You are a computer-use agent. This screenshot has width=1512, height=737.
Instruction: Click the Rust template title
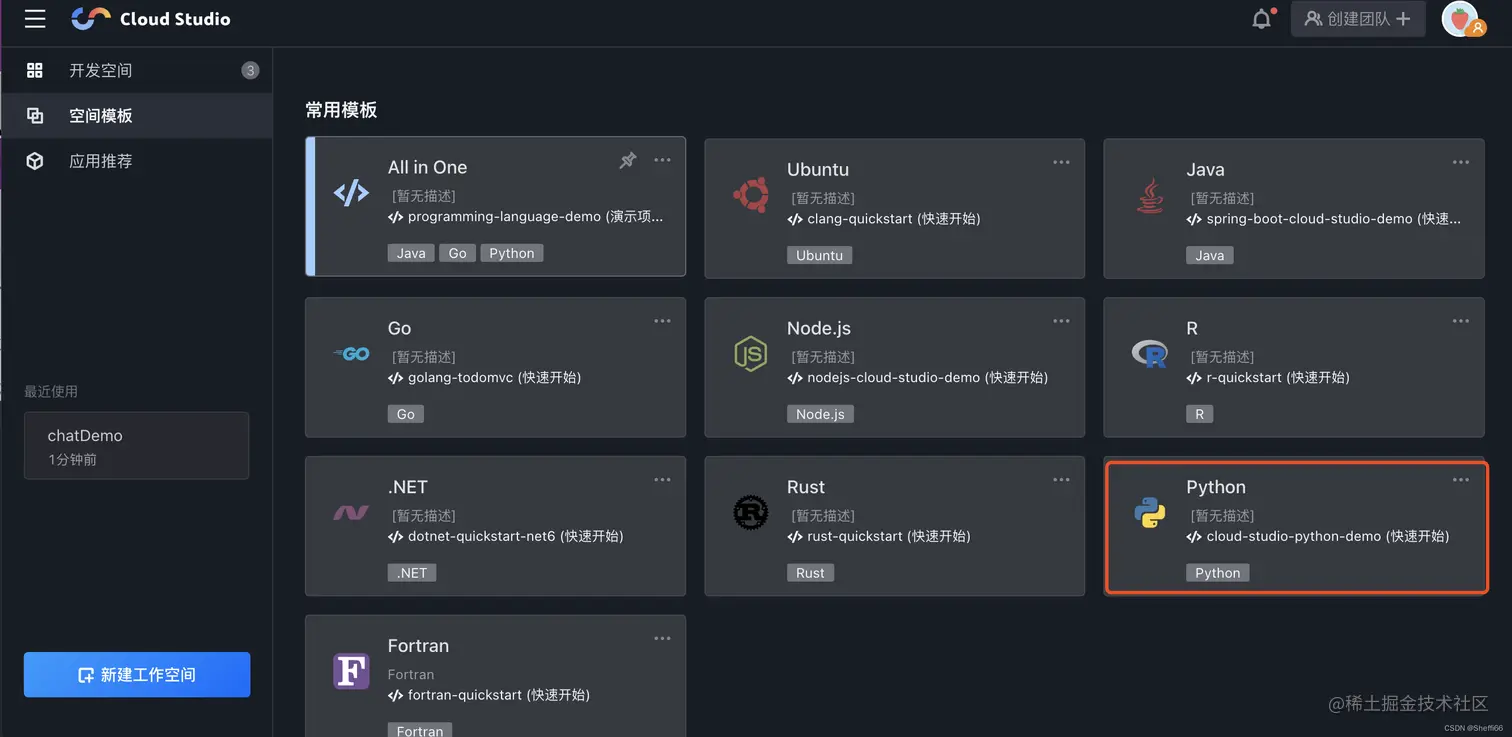pos(806,487)
